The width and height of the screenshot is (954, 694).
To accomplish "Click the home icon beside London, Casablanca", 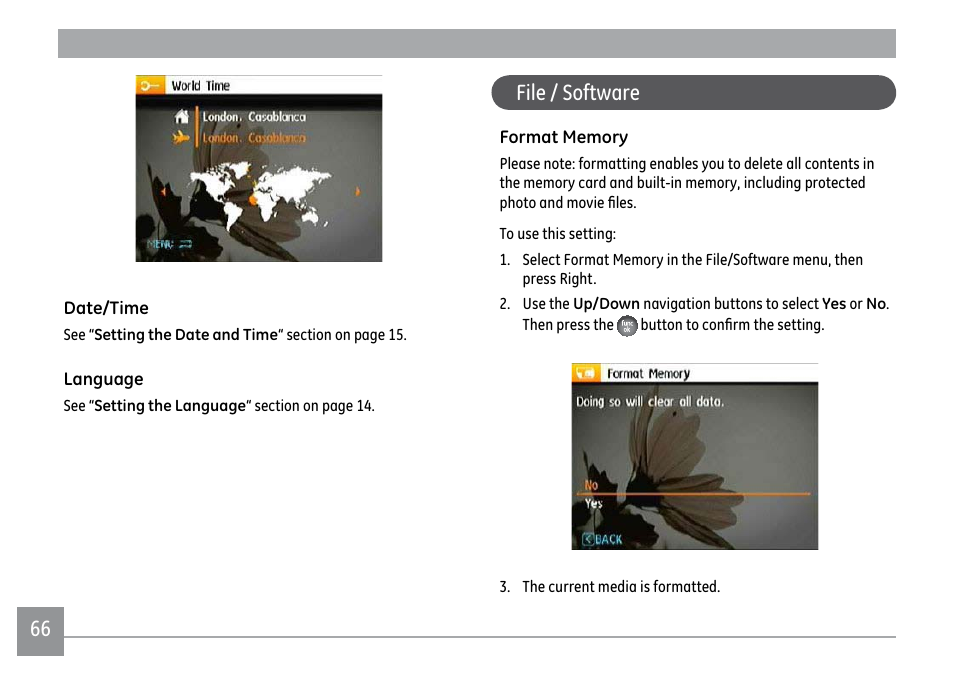I will pyautogui.click(x=182, y=116).
